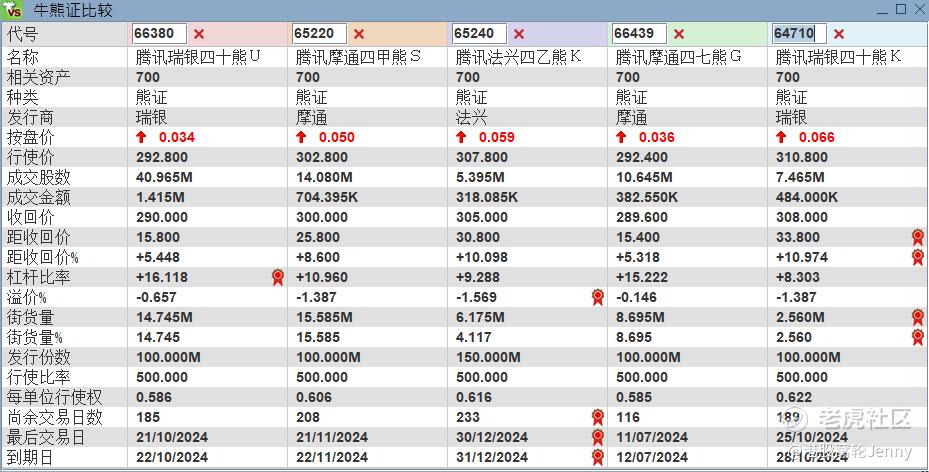The height and width of the screenshot is (472, 929).
Task: Click the VS app icon in title bar
Action: click(12, 10)
